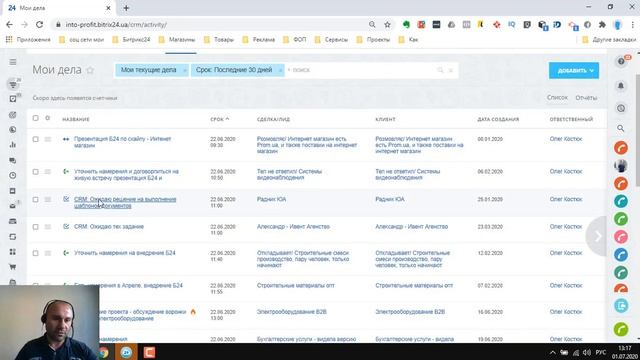Open a new browser tab
Image resolution: width=640 pixels, height=360 pixels.
point(126,8)
